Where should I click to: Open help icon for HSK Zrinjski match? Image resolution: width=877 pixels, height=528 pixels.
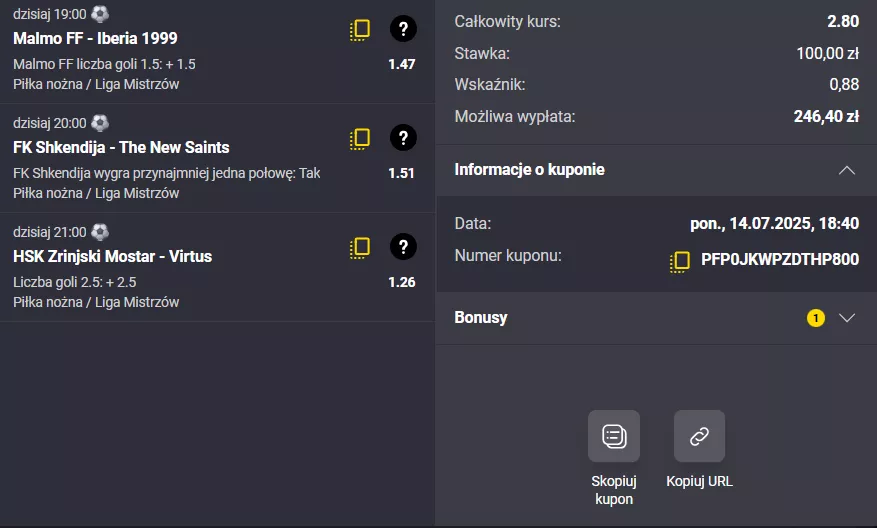pos(403,247)
